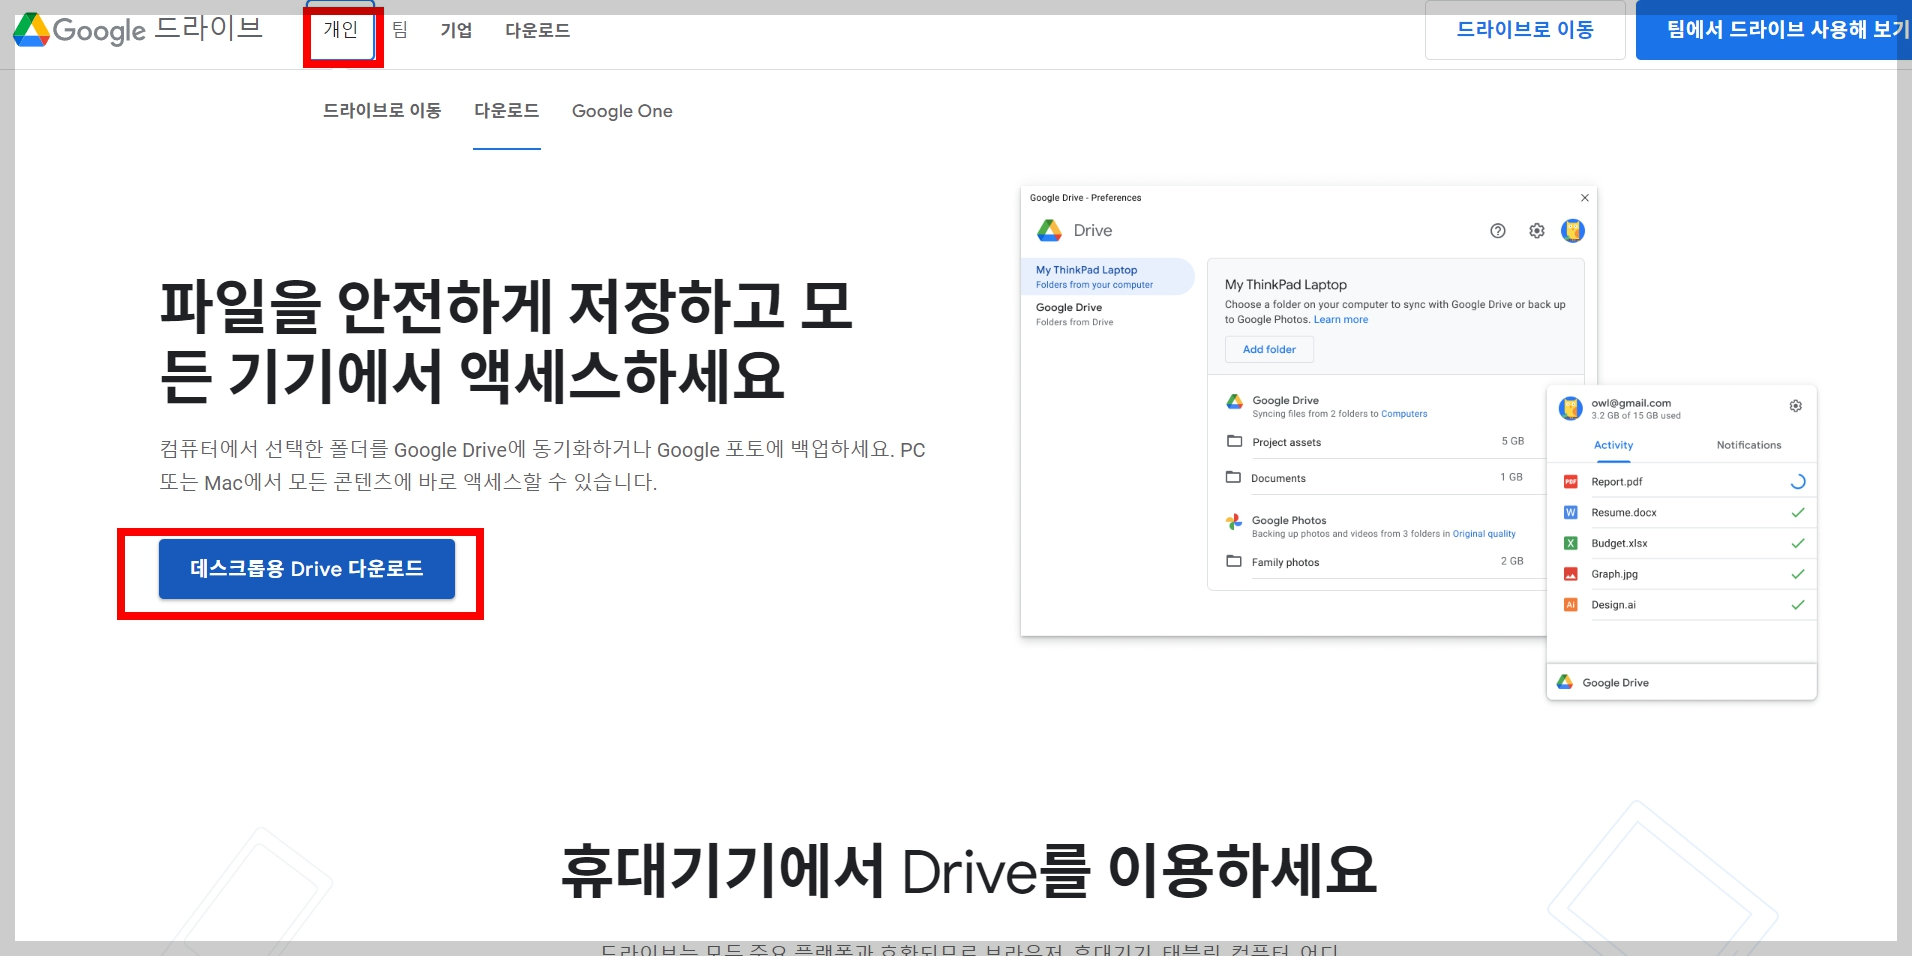The height and width of the screenshot is (956, 1912).
Task: Click the '3.2 GB of 15 GB used' text
Action: pos(1636,416)
